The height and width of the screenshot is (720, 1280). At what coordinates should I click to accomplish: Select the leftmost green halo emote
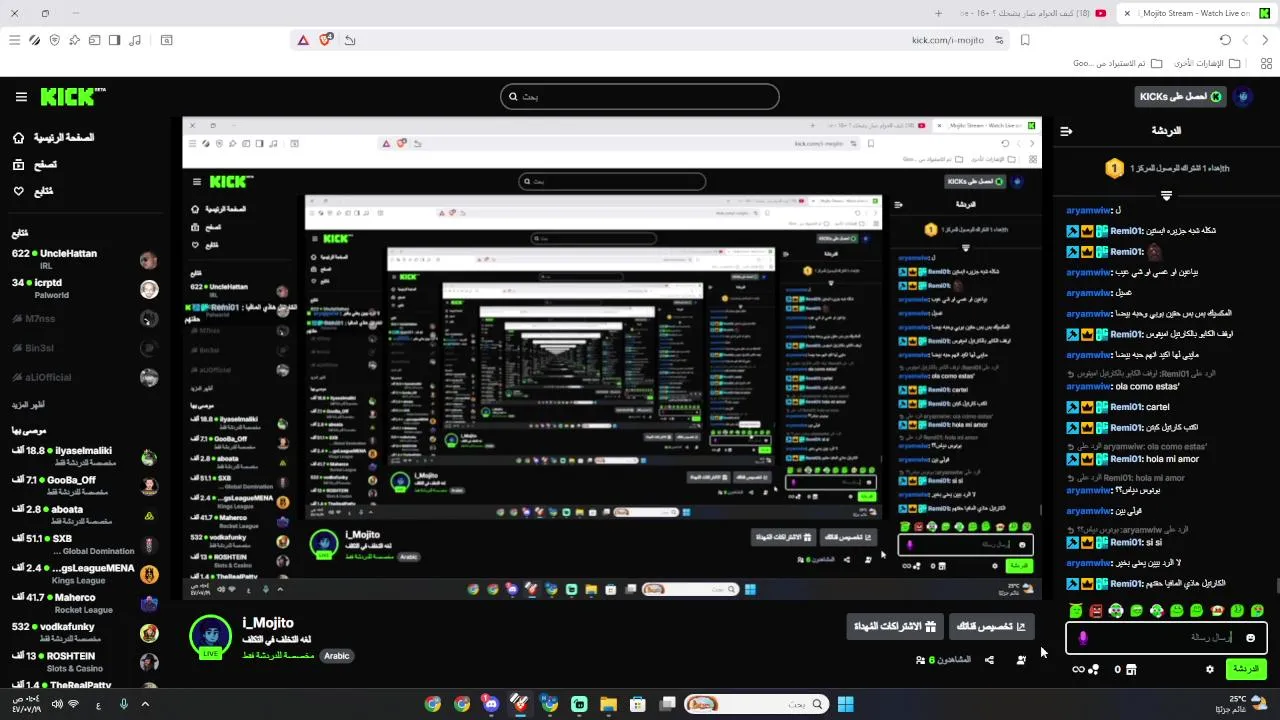pyautogui.click(x=1076, y=610)
